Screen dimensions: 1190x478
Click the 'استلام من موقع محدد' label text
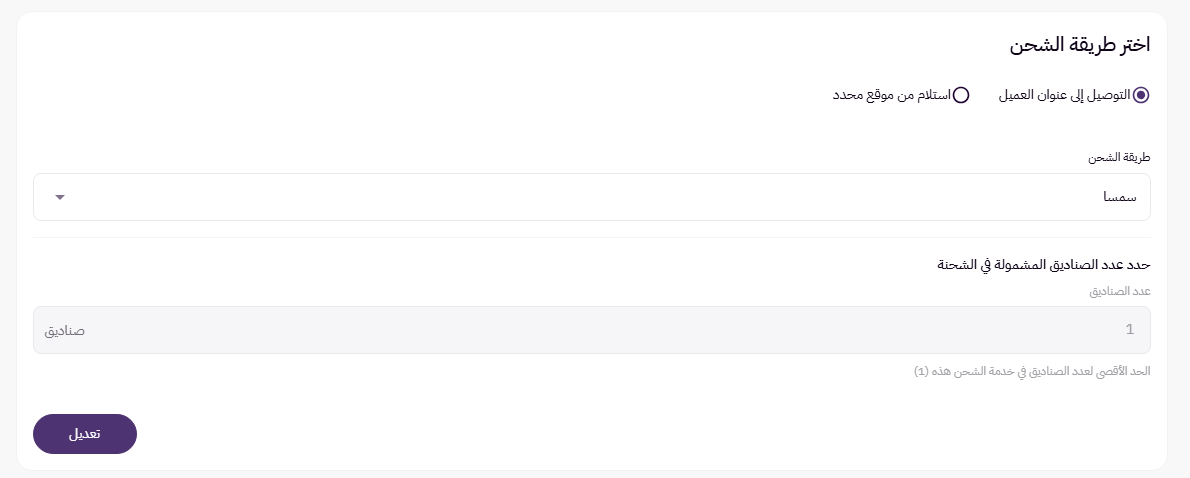892,96
